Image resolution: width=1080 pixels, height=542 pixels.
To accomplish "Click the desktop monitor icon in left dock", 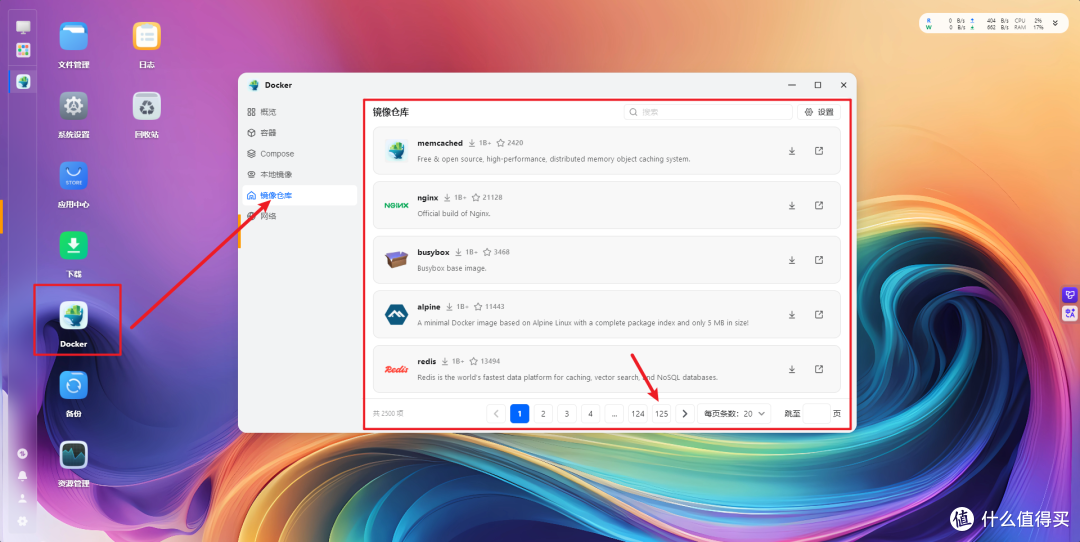I will (x=23, y=28).
